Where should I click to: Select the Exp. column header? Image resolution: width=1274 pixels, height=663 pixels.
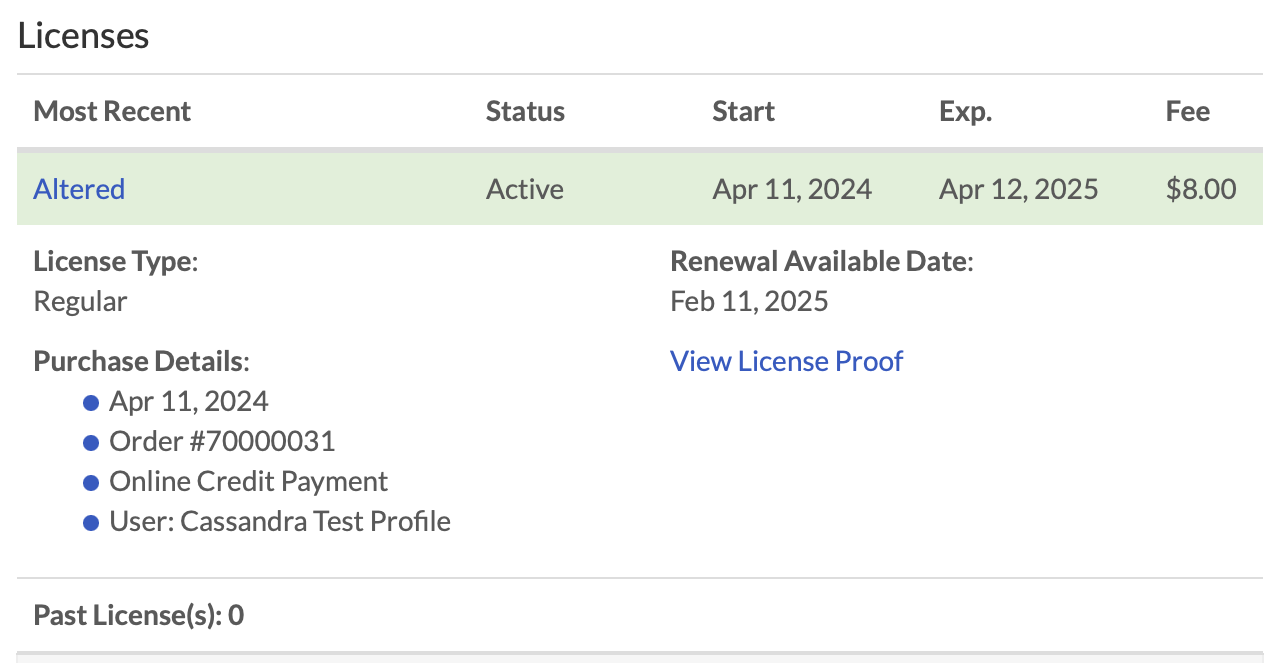965,111
